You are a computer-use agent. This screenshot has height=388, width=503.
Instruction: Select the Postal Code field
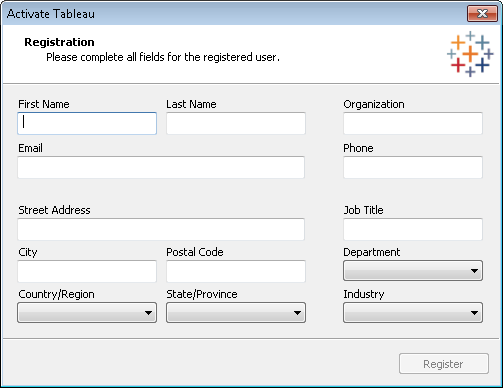[x=236, y=271]
